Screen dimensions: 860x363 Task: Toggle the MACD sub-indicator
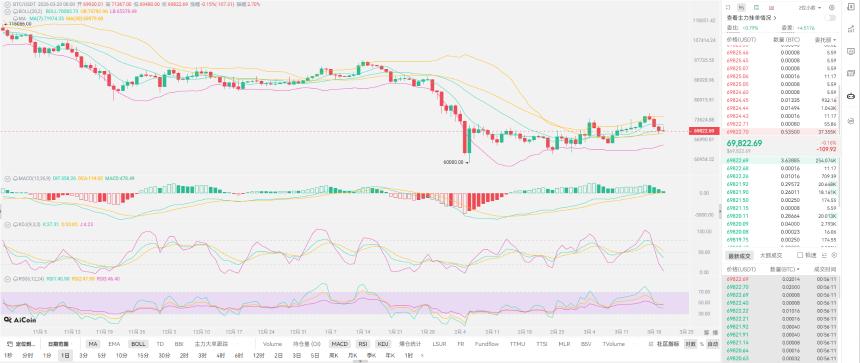click(340, 344)
